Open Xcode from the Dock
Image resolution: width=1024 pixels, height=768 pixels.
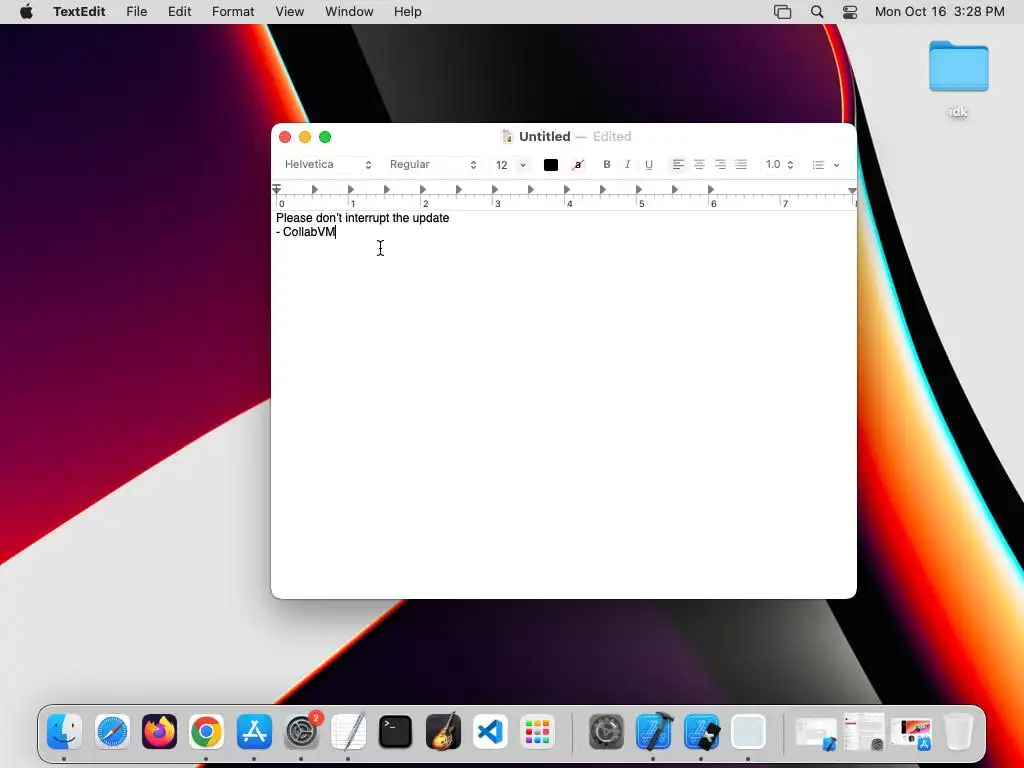pos(654,731)
